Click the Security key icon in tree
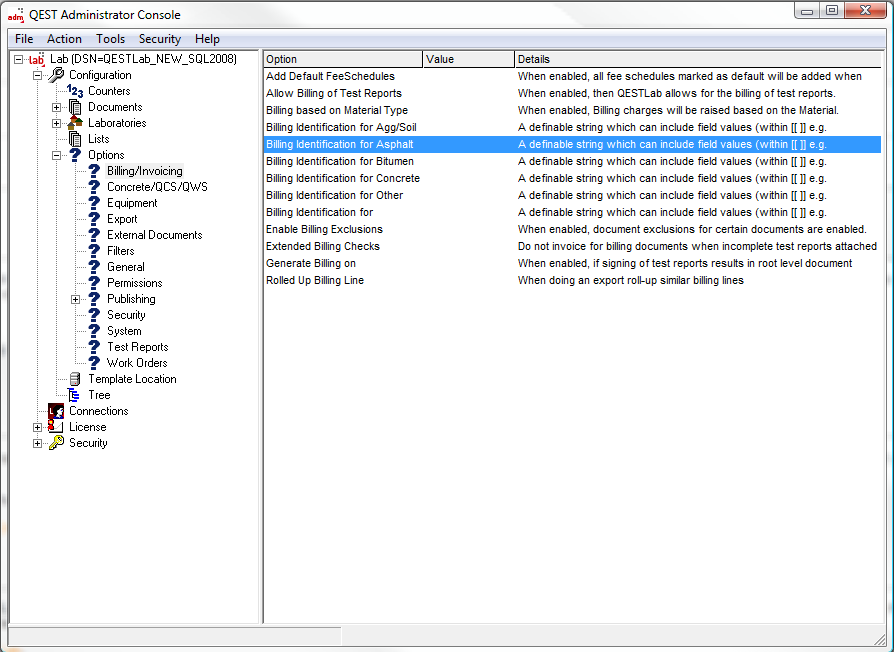894x652 pixels. pyautogui.click(x=56, y=443)
